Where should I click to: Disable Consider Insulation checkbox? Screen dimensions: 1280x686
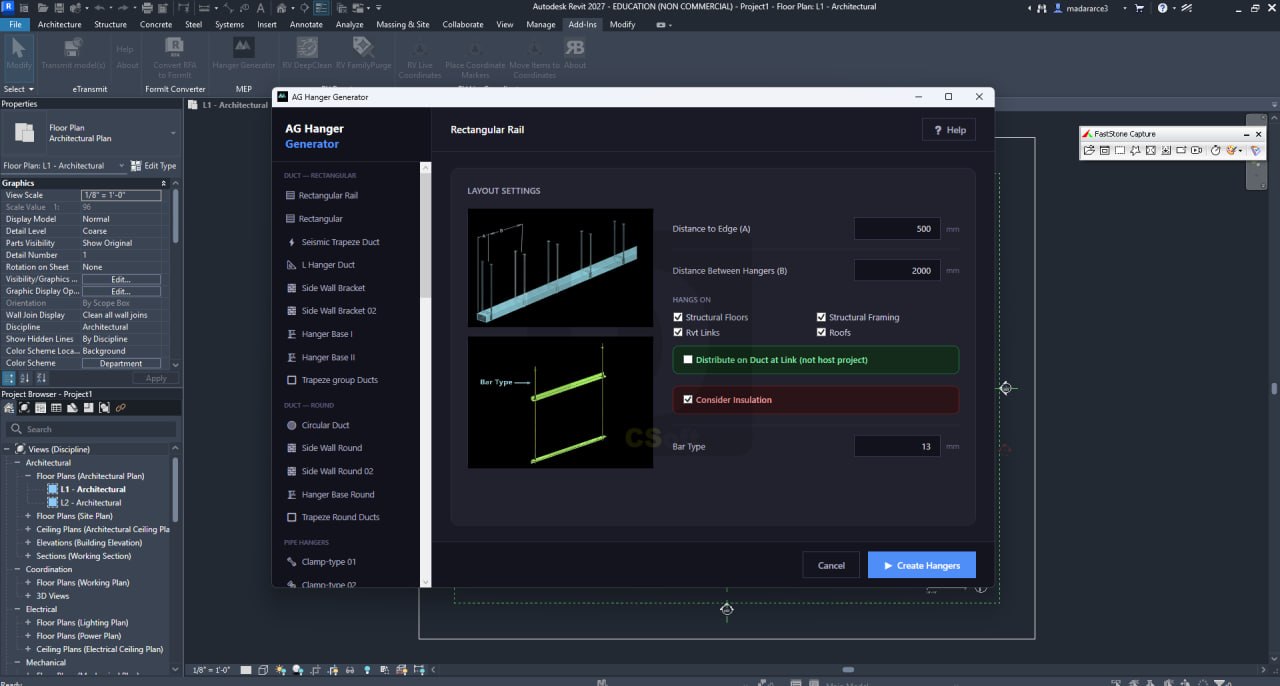688,399
